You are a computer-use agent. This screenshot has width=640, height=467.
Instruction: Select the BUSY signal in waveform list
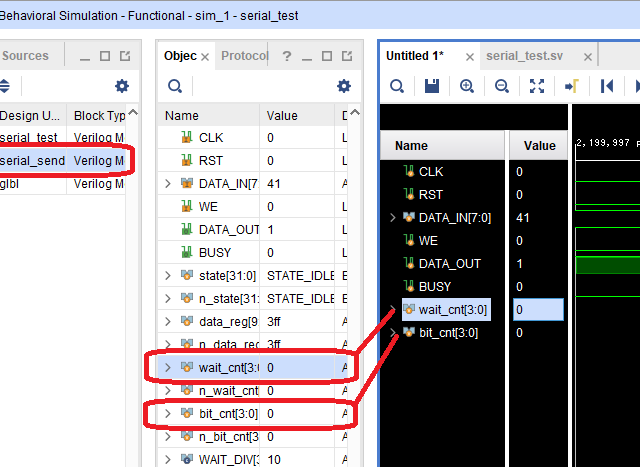[x=436, y=286]
